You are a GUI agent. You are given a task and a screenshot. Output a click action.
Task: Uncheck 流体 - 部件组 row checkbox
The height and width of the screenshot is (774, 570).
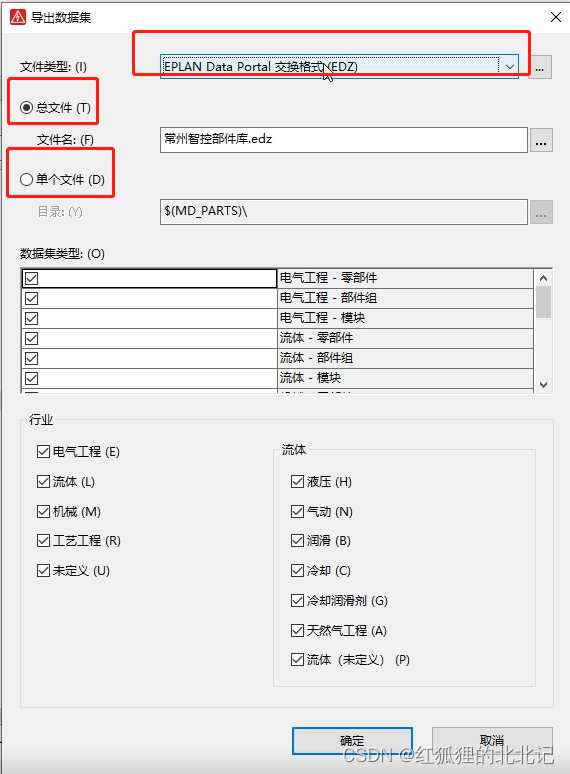point(32,358)
